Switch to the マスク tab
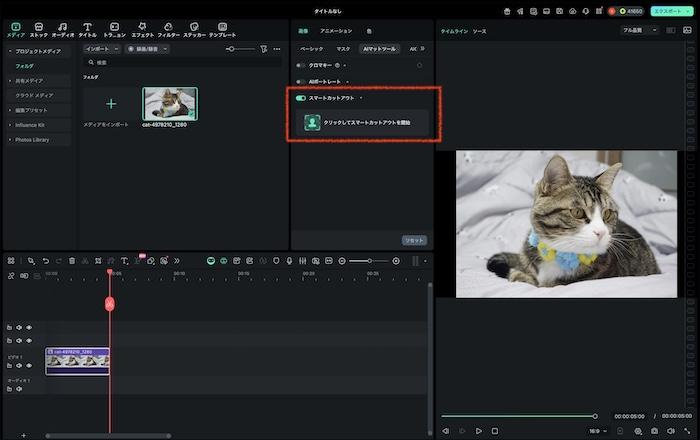Screen dimensions: 700x440 (x=343, y=48)
